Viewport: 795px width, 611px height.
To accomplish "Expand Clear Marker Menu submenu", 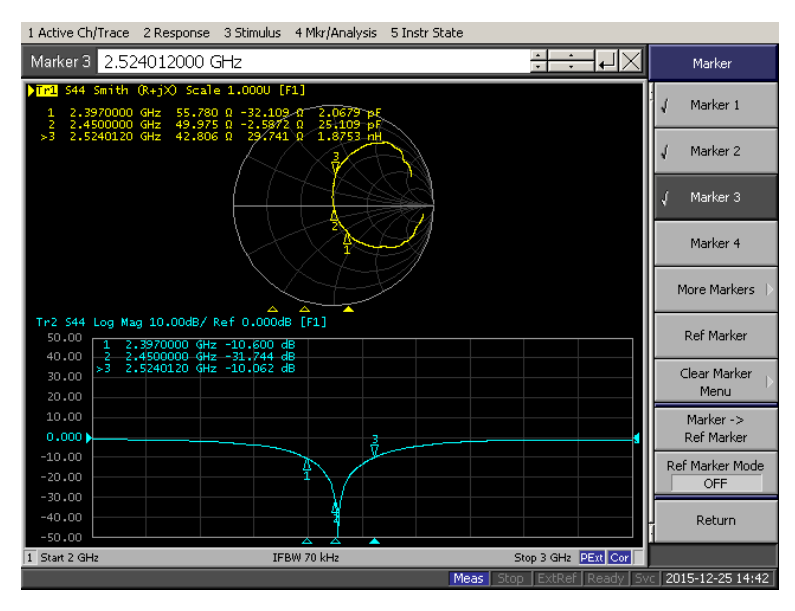I will click(715, 382).
